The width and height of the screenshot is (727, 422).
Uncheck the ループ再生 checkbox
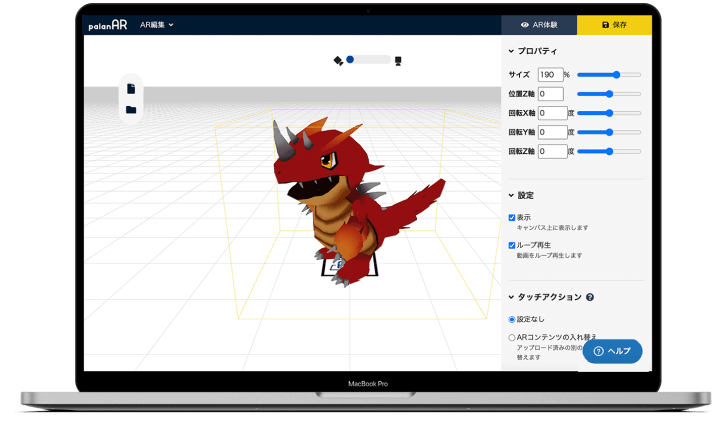pos(512,245)
